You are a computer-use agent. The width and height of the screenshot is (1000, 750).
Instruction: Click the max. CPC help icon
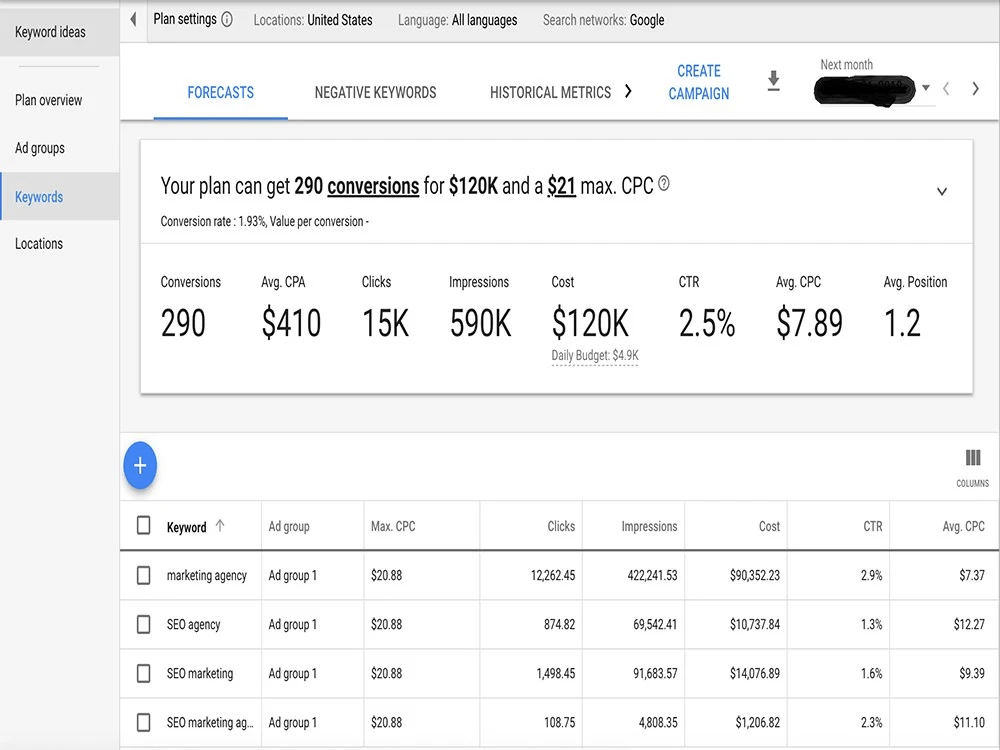click(x=664, y=184)
